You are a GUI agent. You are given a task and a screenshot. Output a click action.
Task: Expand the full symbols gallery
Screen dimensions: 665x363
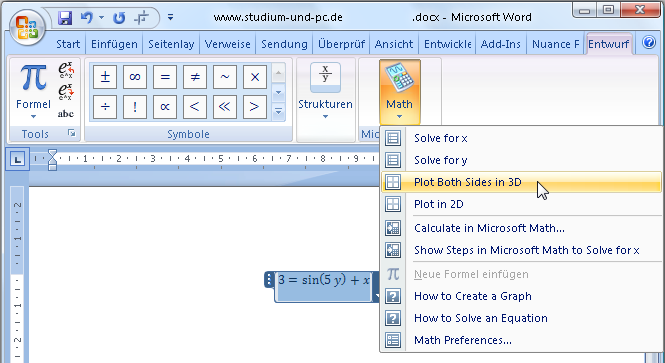(278, 112)
